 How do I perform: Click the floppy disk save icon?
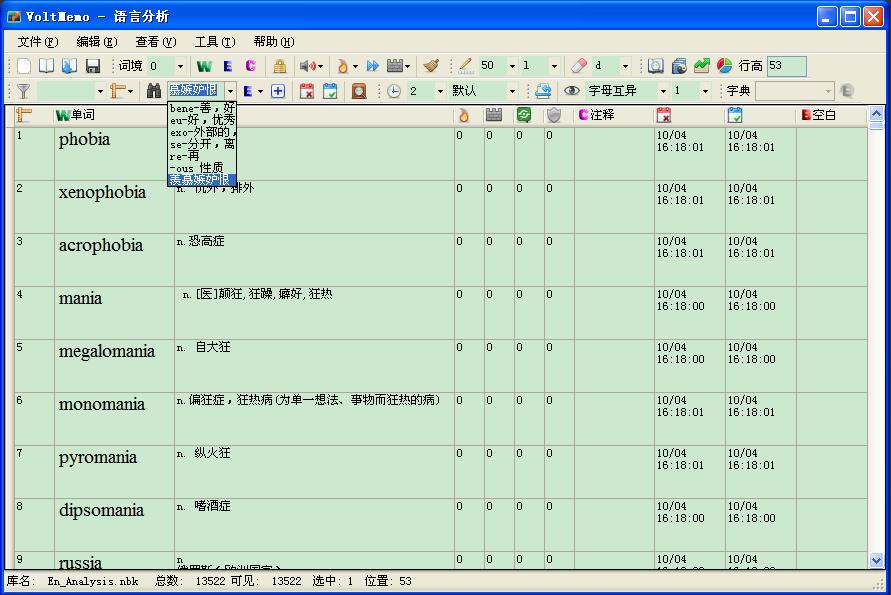pos(93,66)
